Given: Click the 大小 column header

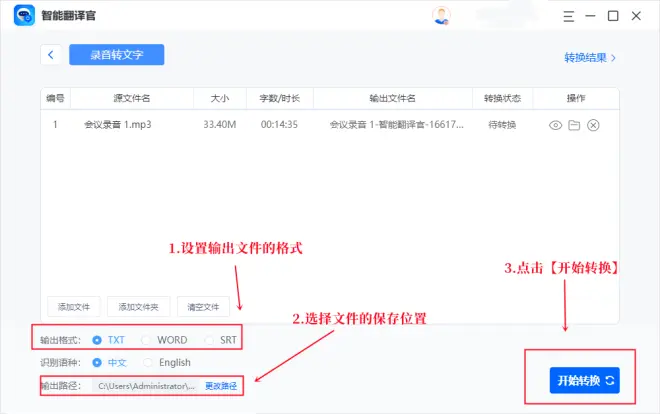Looking at the screenshot, I should [x=220, y=98].
